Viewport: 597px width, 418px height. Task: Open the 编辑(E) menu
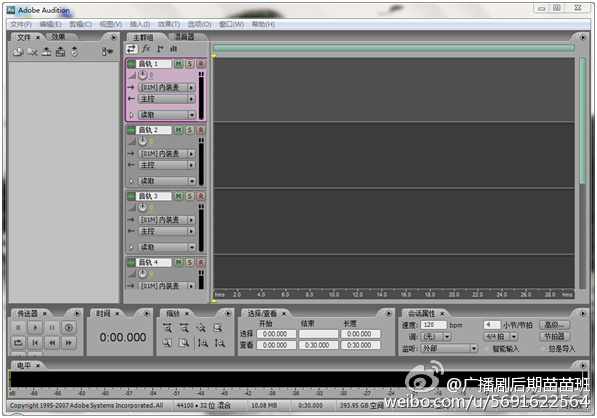50,24
